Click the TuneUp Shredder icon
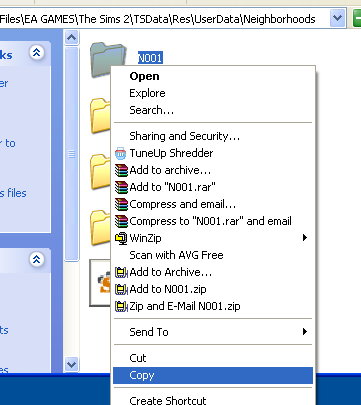The image size is (361, 405). coord(121,154)
